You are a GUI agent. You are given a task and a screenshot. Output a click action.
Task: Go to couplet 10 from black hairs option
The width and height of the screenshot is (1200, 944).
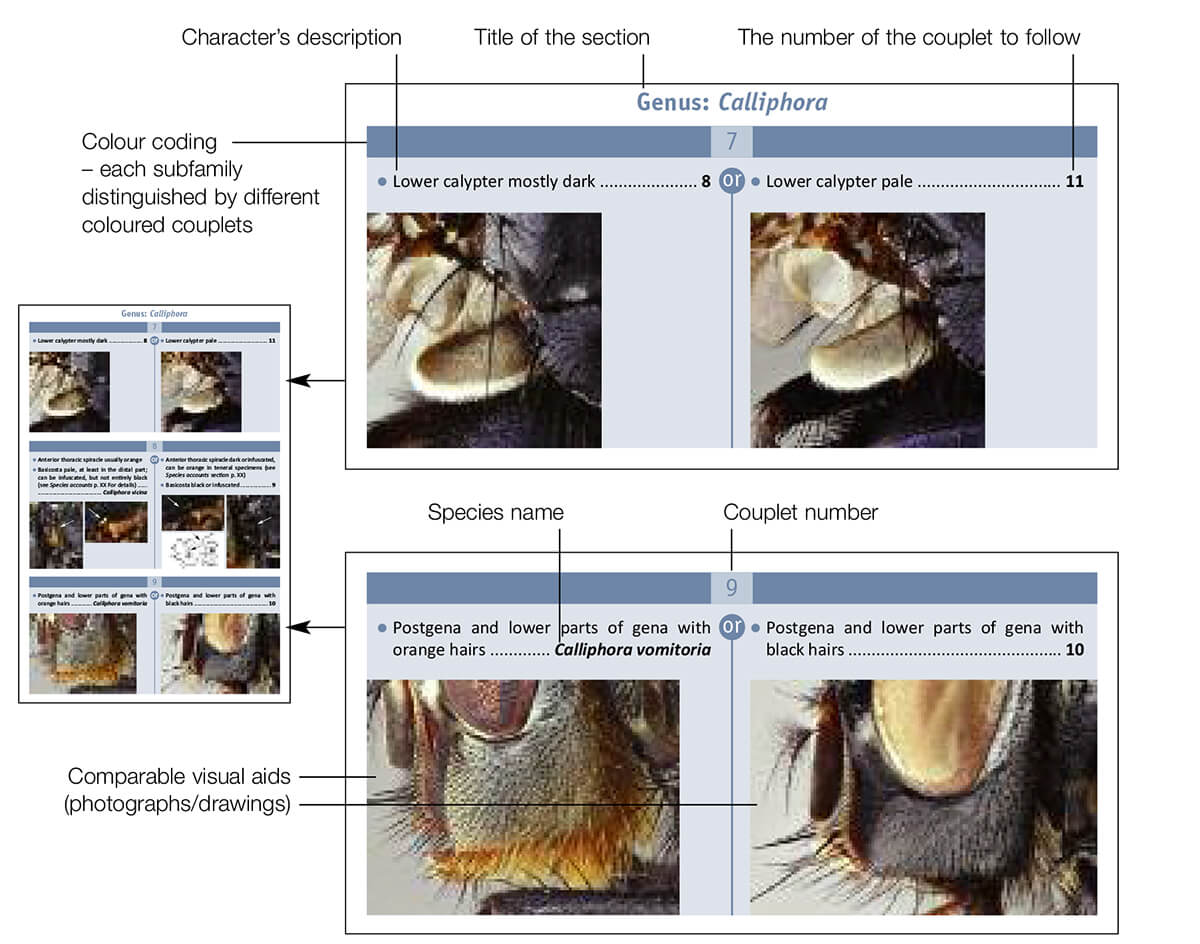tap(1074, 650)
